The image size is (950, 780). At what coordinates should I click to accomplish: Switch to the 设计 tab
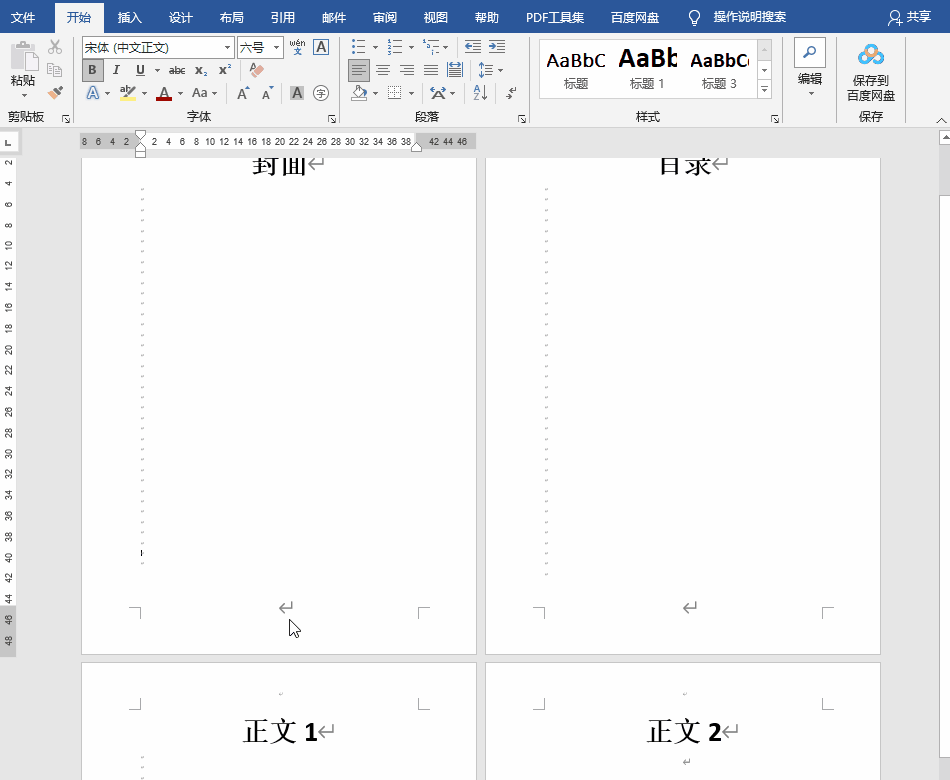pyautogui.click(x=181, y=17)
